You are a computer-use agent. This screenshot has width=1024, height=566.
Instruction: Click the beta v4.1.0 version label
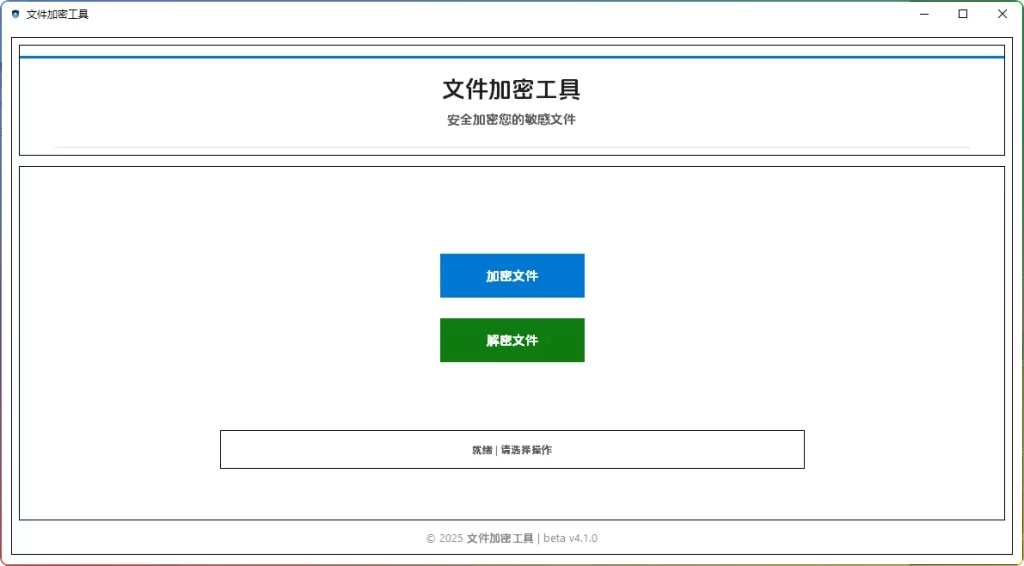(570, 538)
